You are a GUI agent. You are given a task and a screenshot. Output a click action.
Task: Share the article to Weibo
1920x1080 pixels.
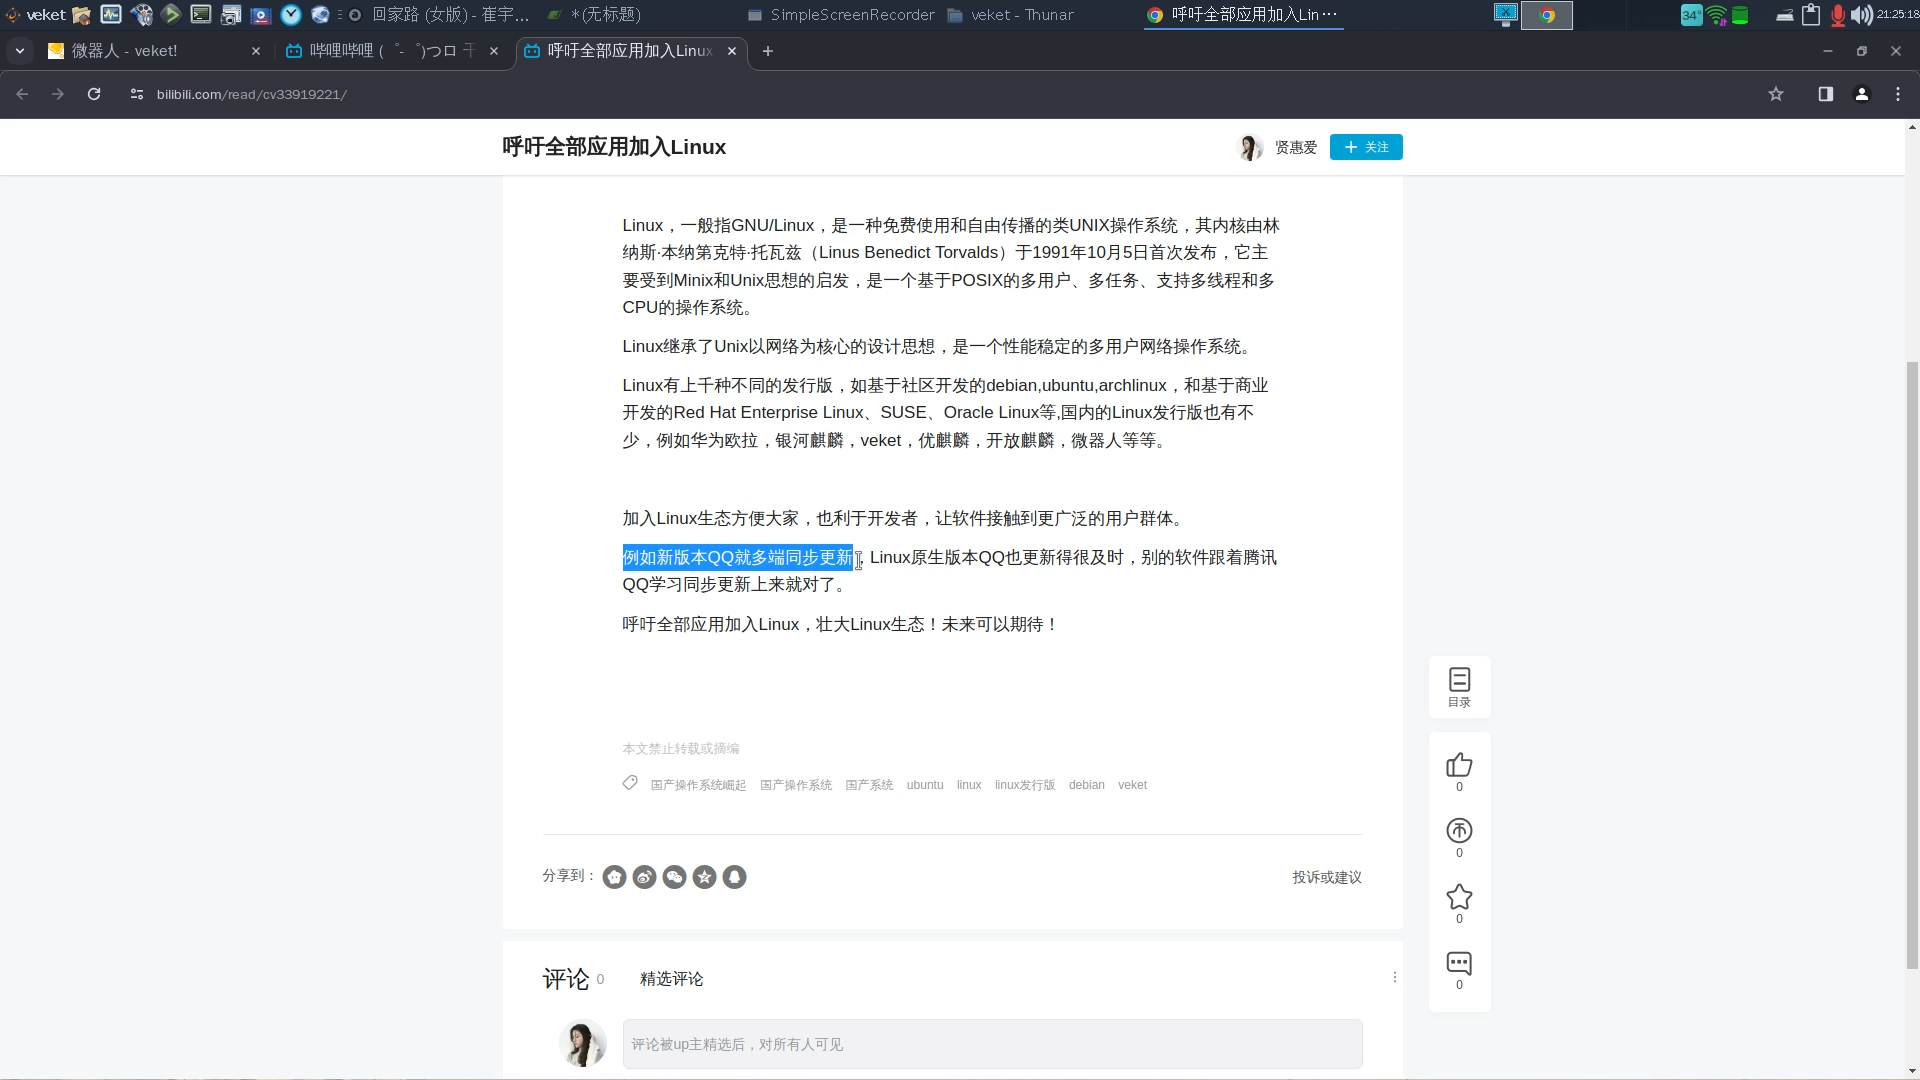click(644, 877)
